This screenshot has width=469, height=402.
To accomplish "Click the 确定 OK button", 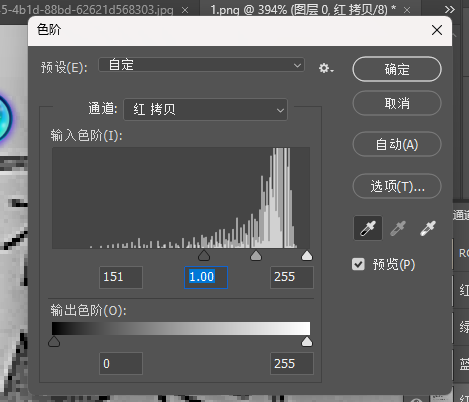I will click(397, 69).
